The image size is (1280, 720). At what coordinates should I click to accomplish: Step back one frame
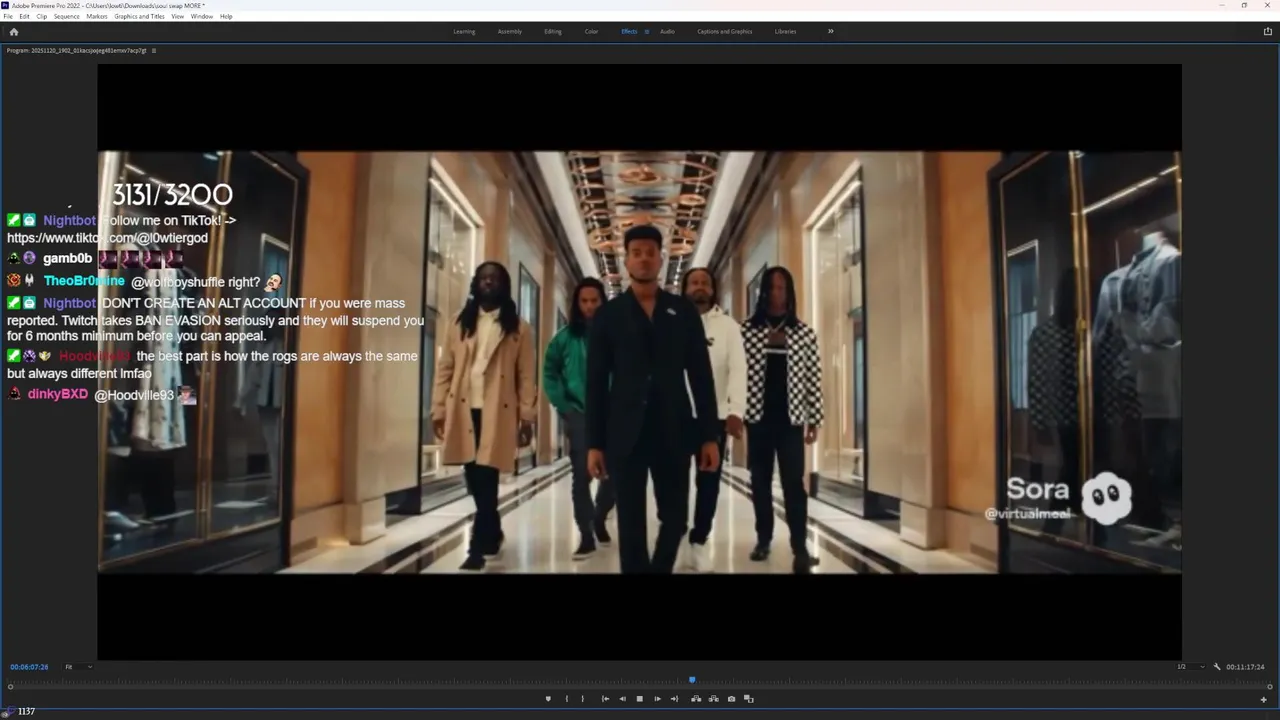pos(622,699)
